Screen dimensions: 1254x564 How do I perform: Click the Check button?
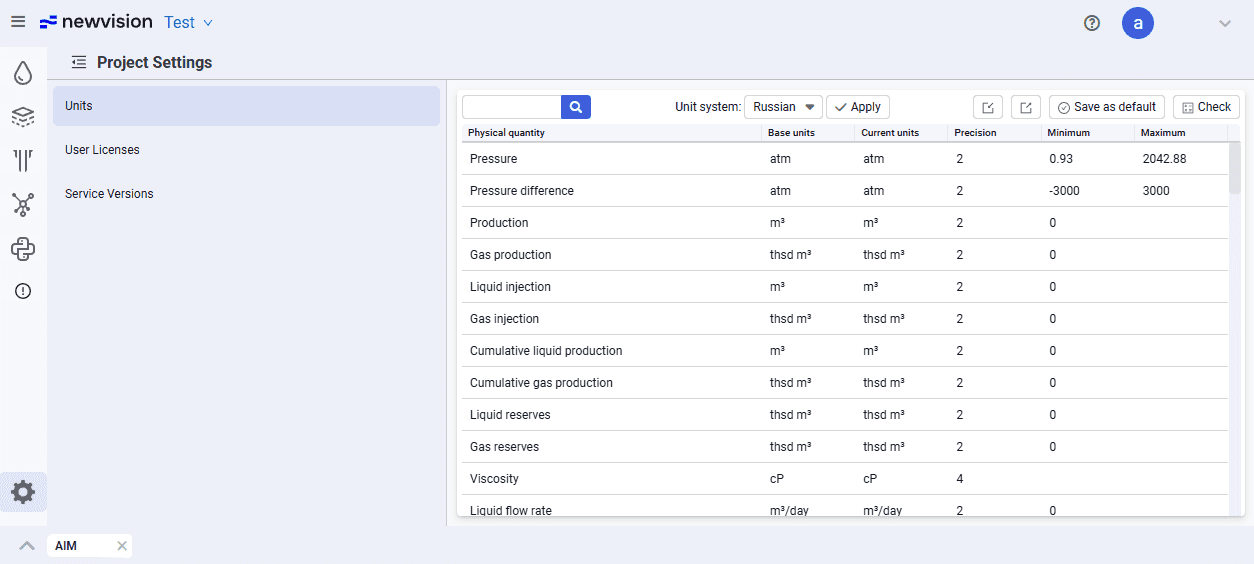(1206, 107)
